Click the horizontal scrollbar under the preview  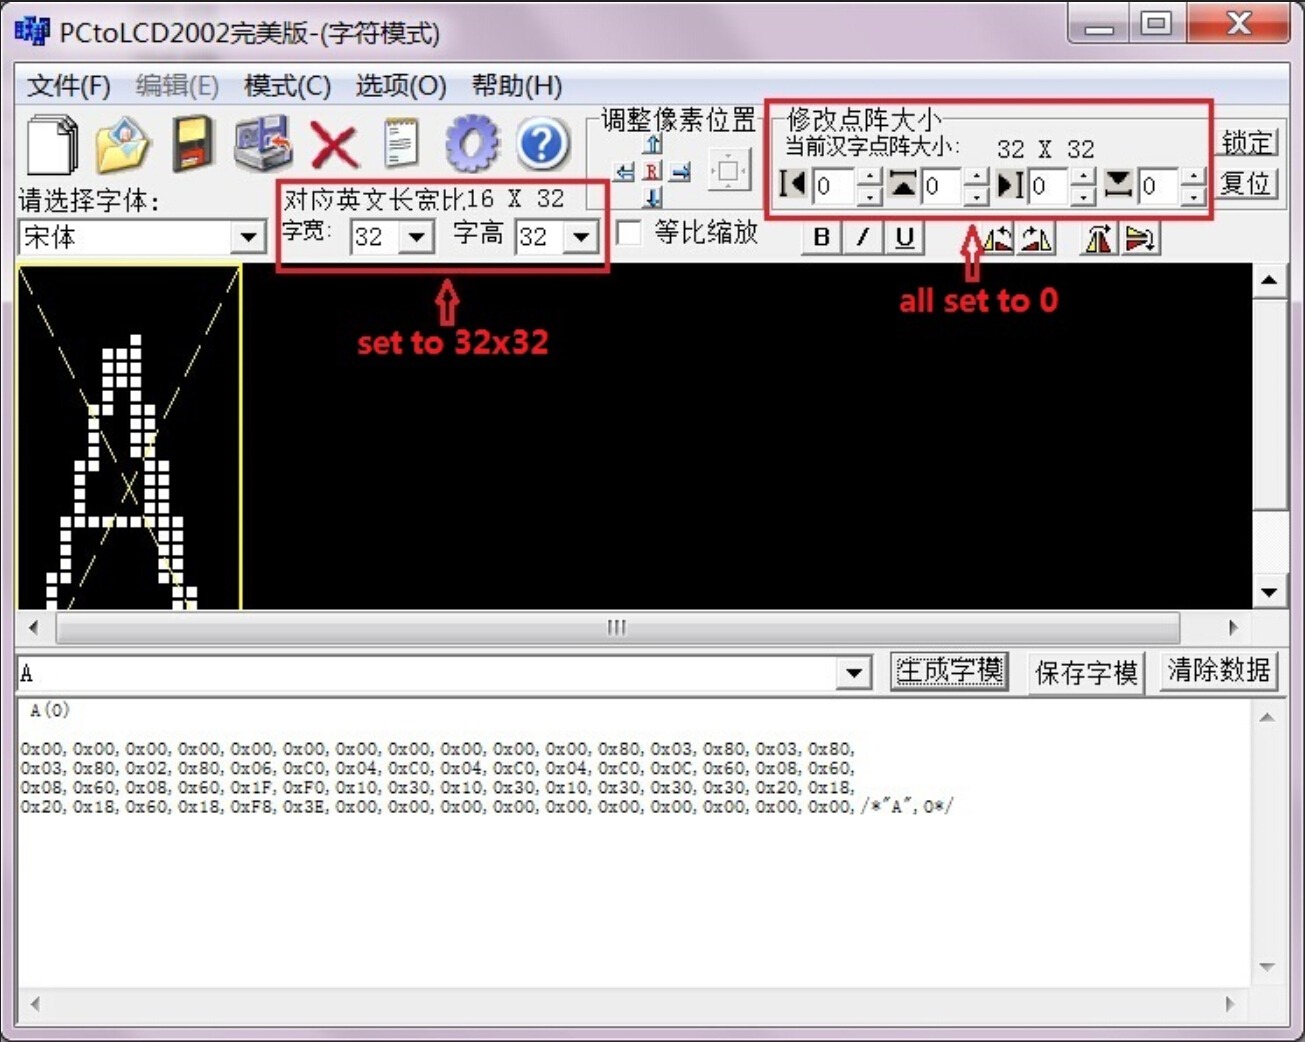(x=616, y=628)
